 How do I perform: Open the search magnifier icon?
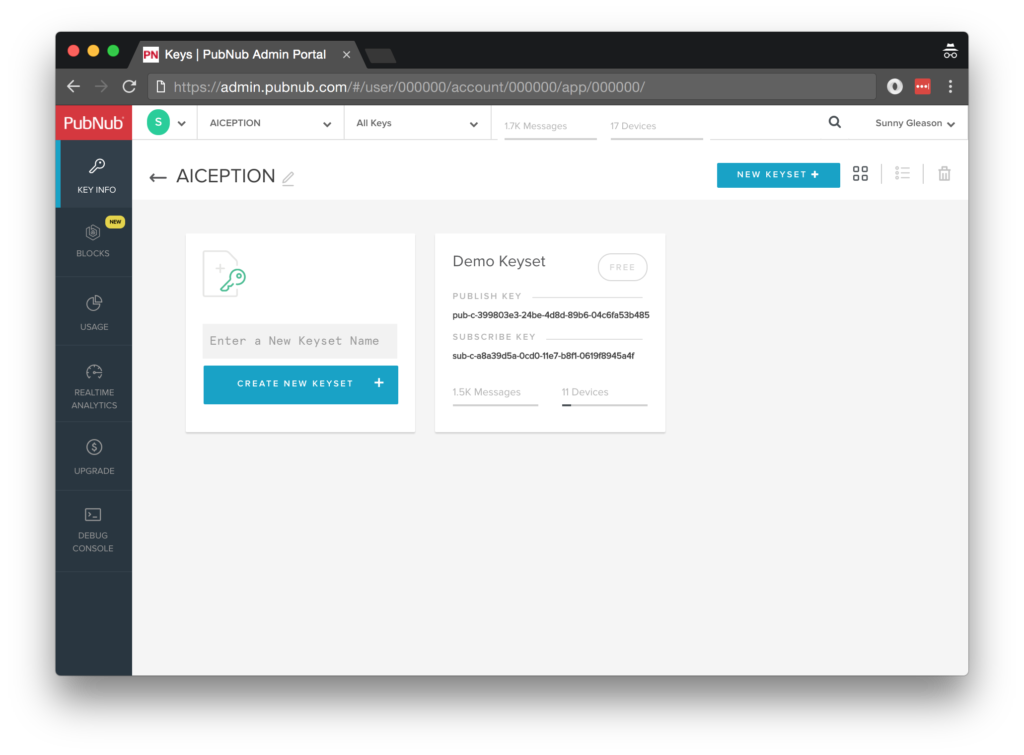pos(834,123)
